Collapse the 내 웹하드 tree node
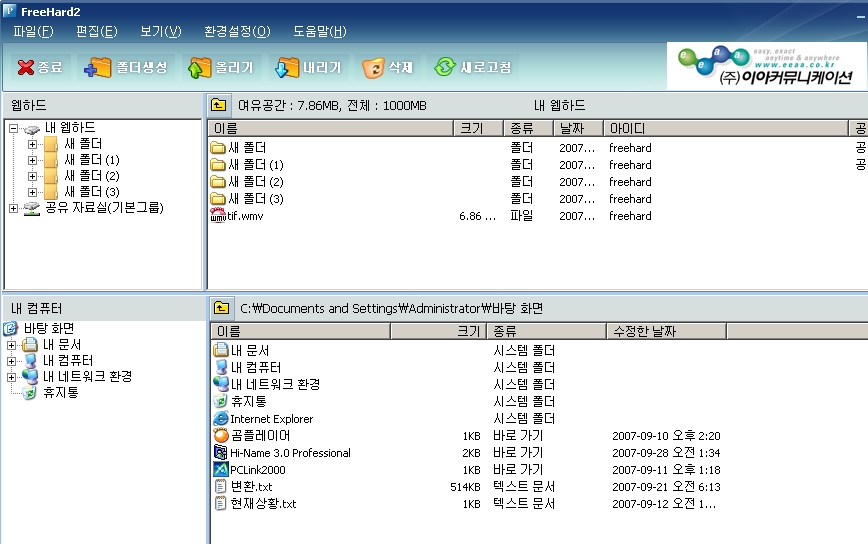Screen dimensions: 868x544 (x=13, y=128)
